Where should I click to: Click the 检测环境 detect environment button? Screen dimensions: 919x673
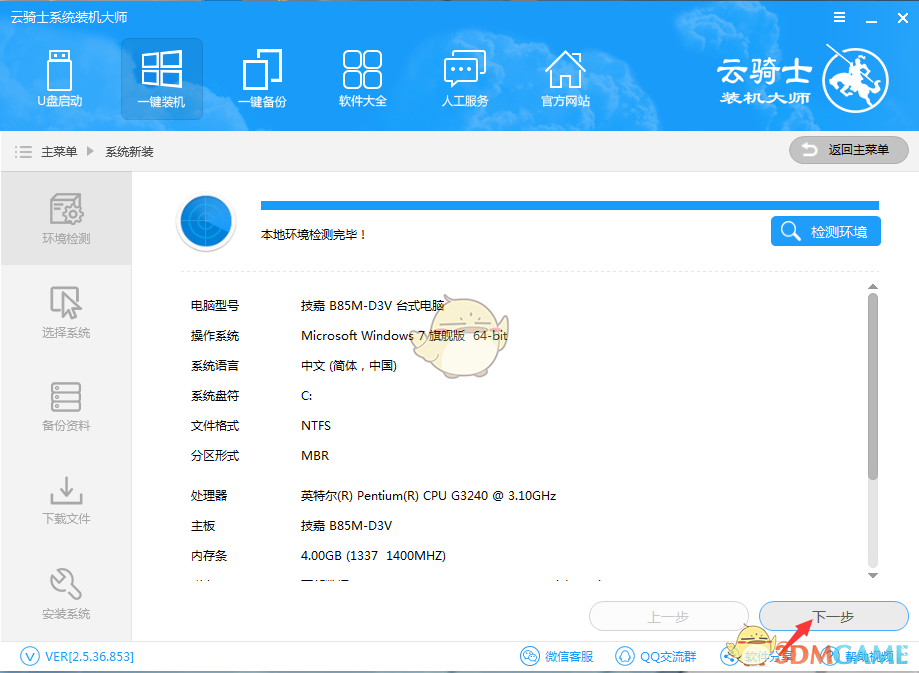825,232
